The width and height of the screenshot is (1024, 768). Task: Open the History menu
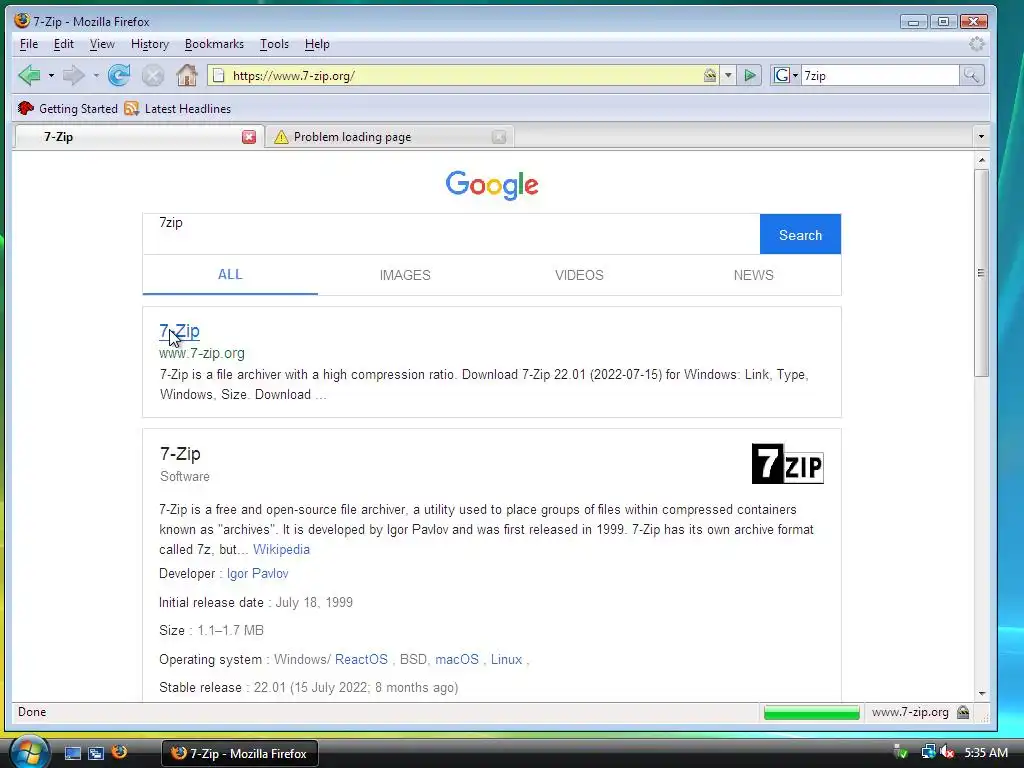(x=150, y=44)
